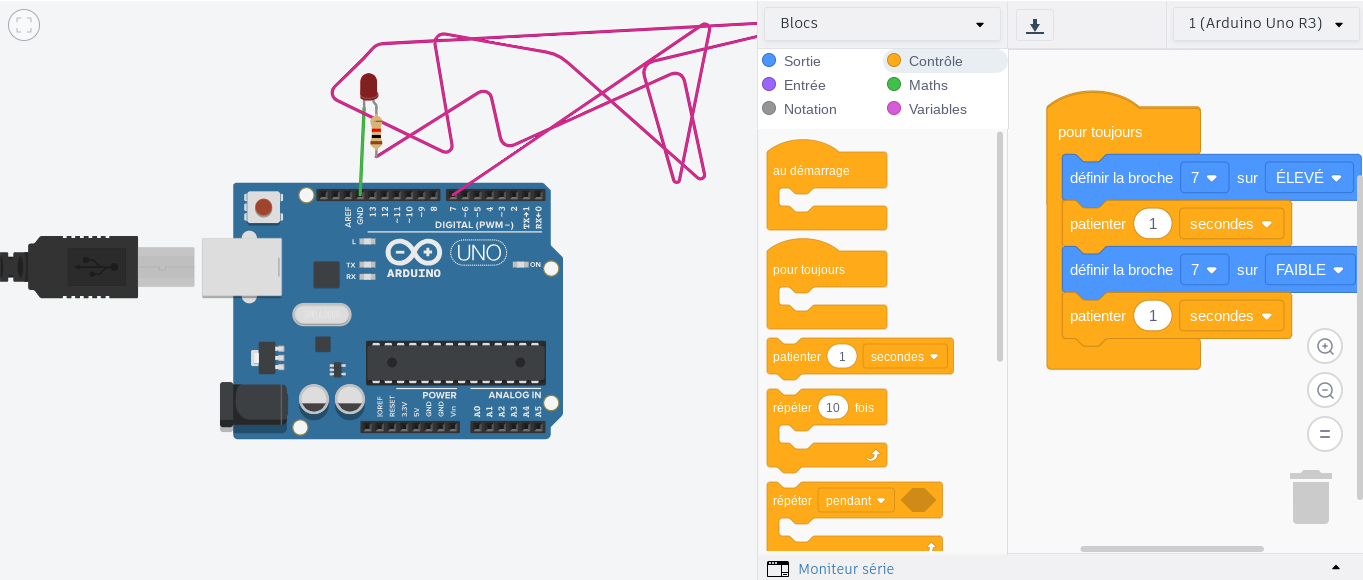Zoom out on the blocks workspace

point(1325,391)
